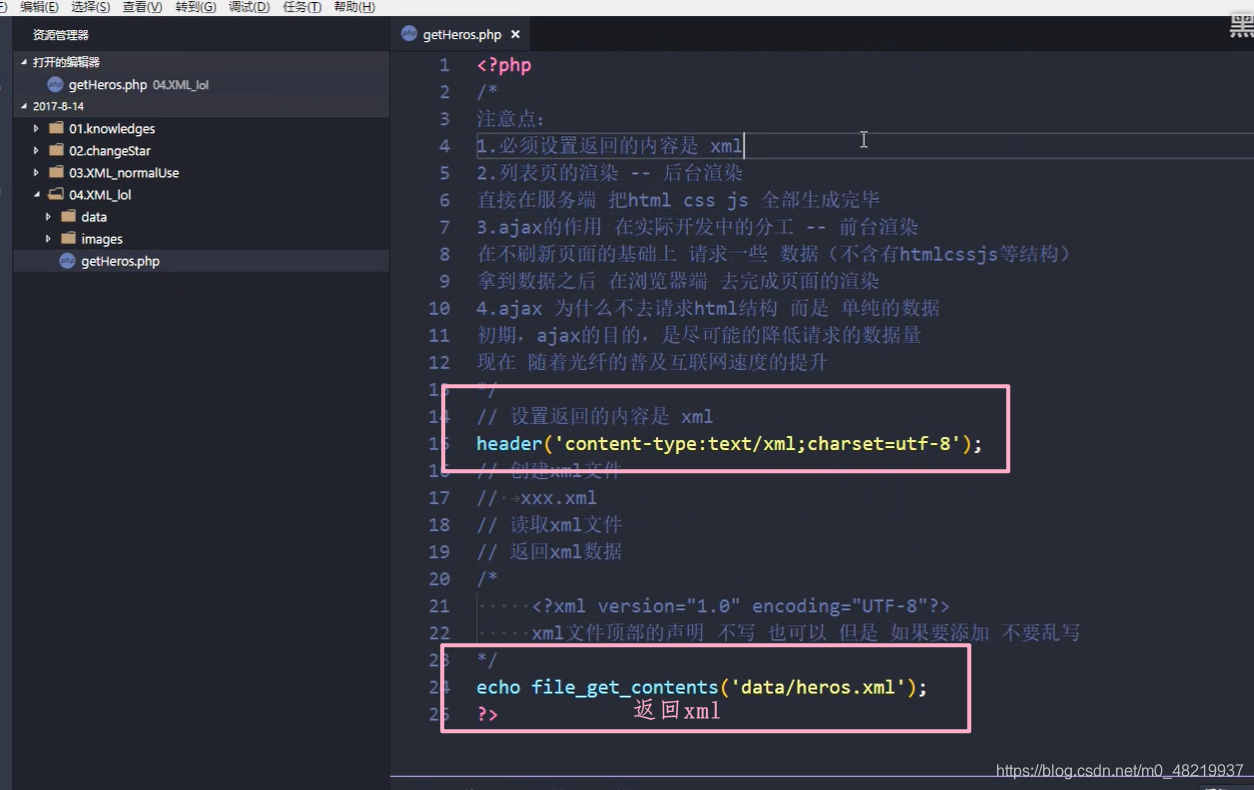Screen dimensions: 1254x790
Task: Click comment '// 设置返回的内容是 xml' on line 14
Action: tap(595, 416)
